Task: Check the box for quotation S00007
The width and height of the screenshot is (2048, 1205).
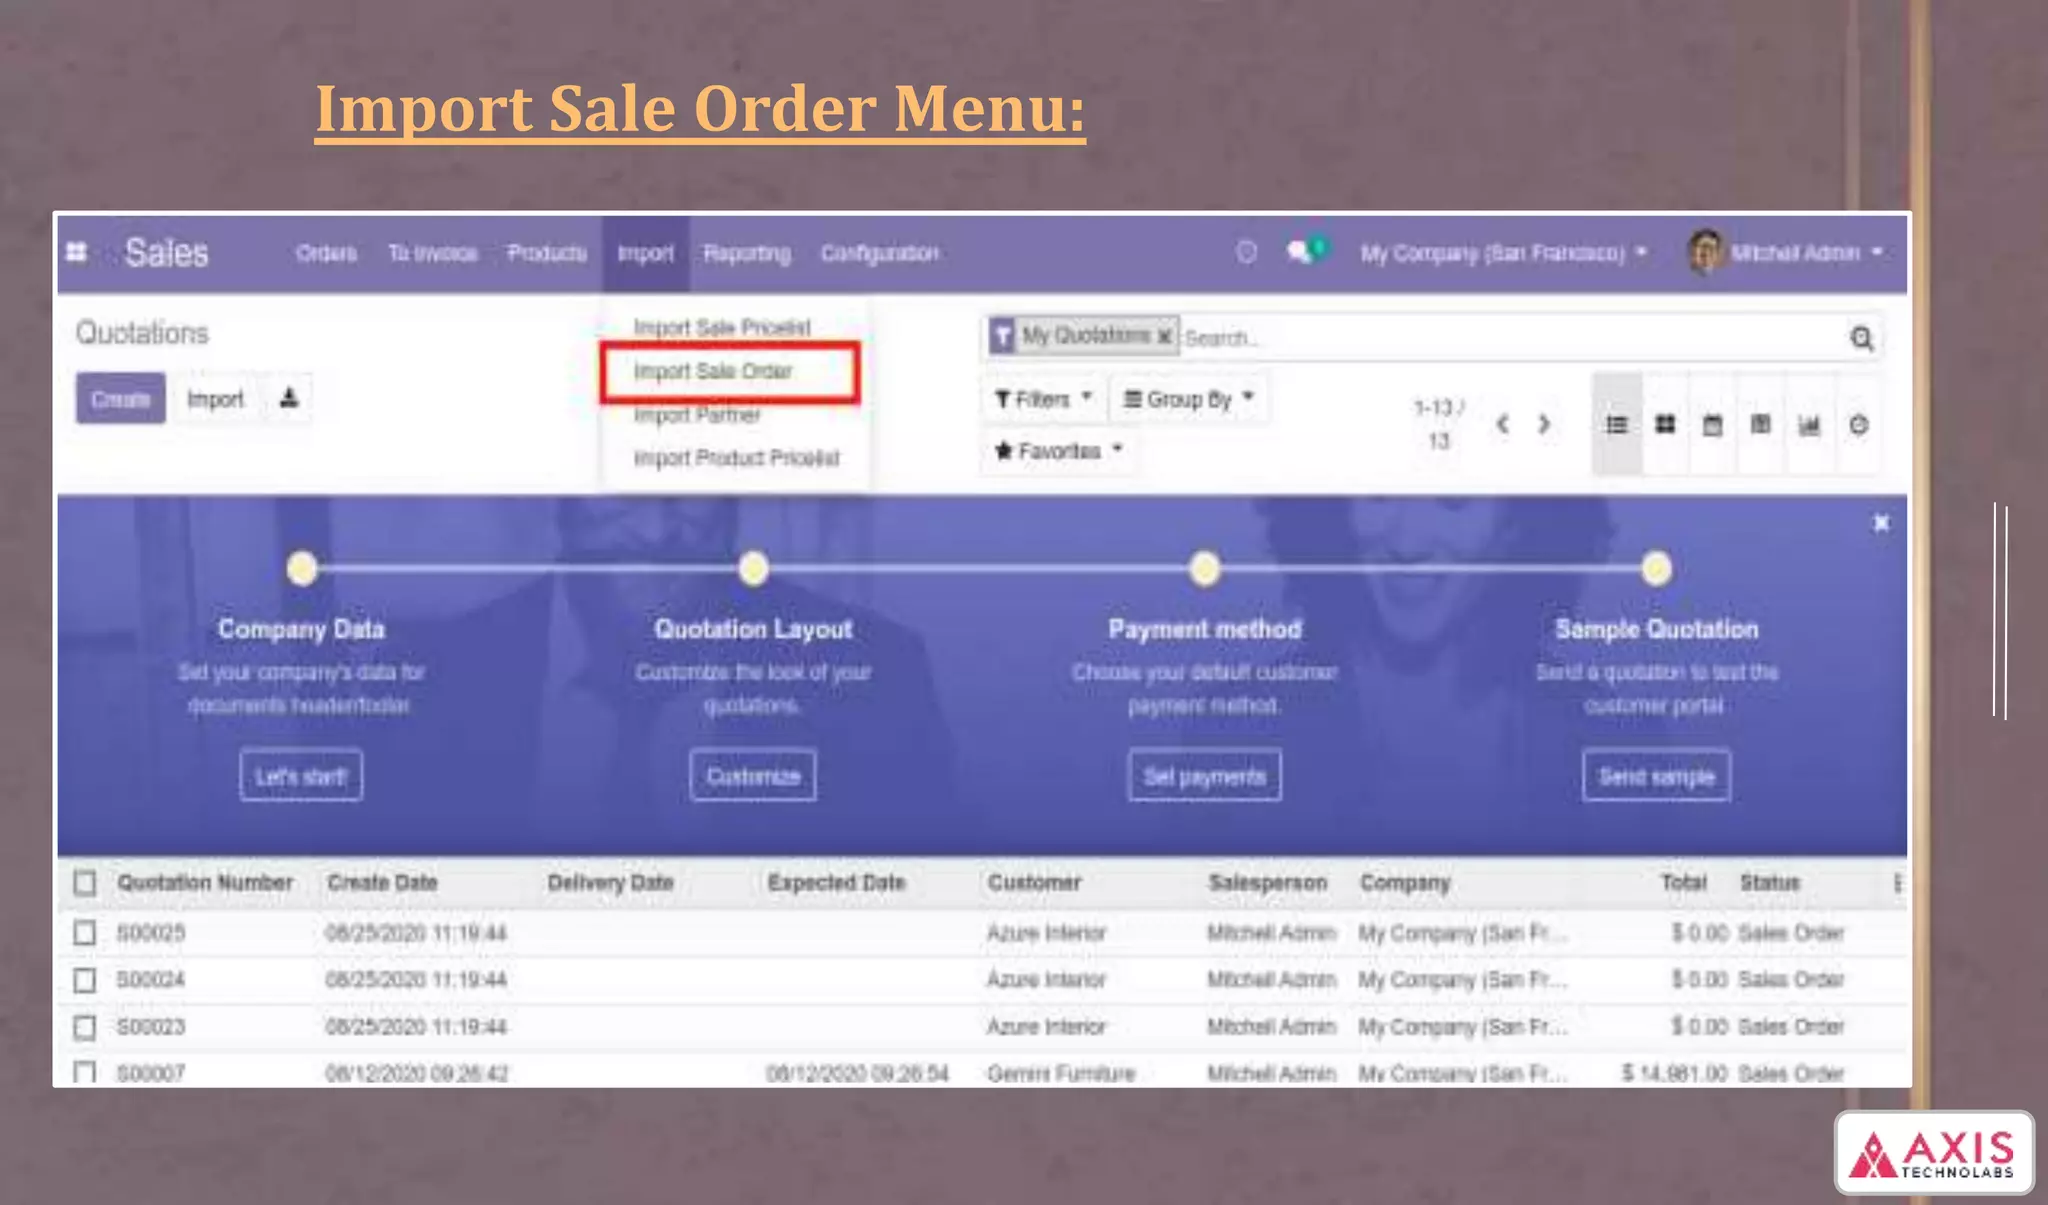Action: [85, 1072]
